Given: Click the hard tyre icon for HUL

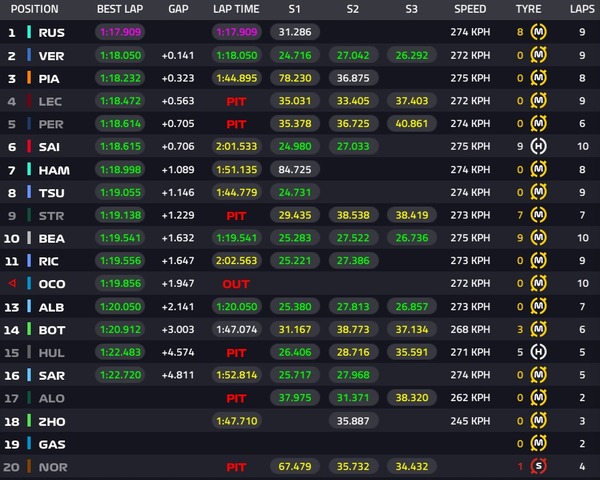Looking at the screenshot, I should pos(539,352).
